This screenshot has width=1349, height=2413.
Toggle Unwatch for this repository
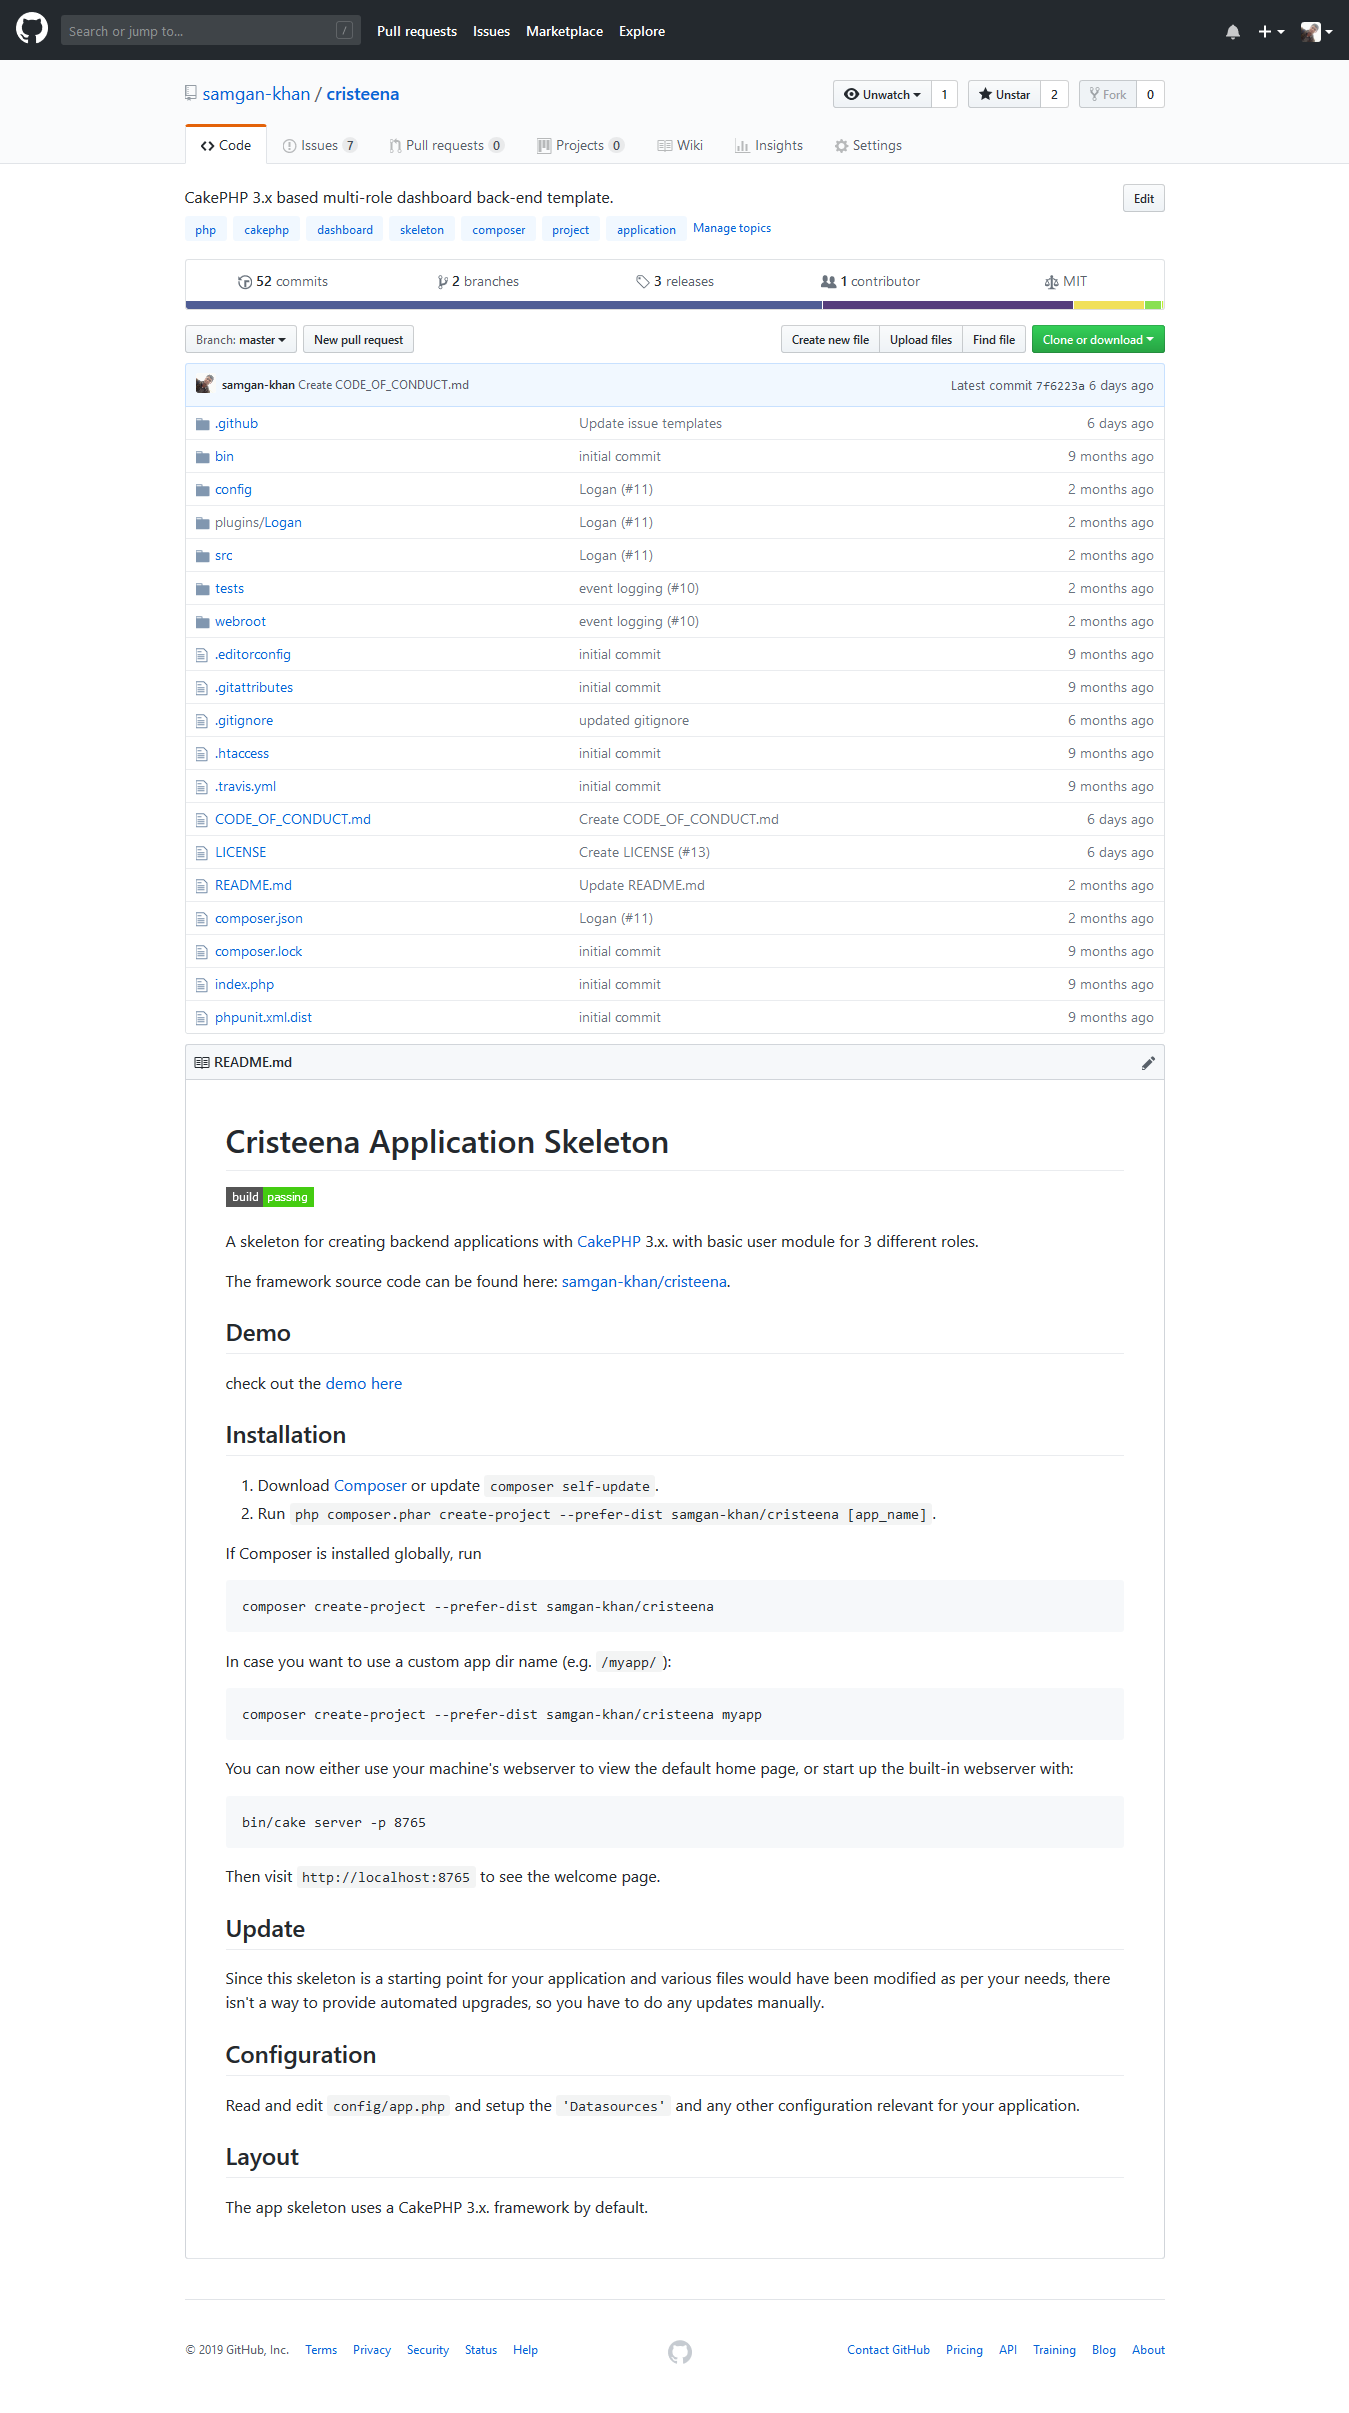pos(882,95)
